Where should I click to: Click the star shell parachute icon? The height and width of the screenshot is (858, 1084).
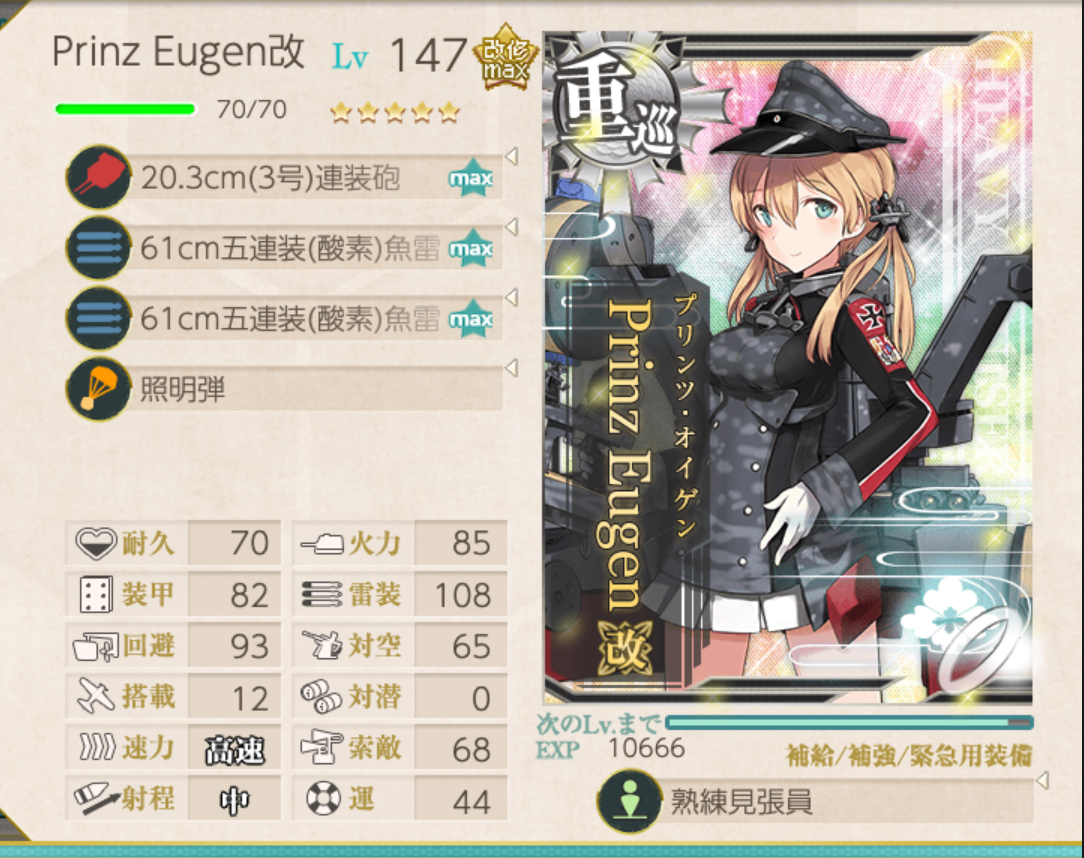click(99, 389)
